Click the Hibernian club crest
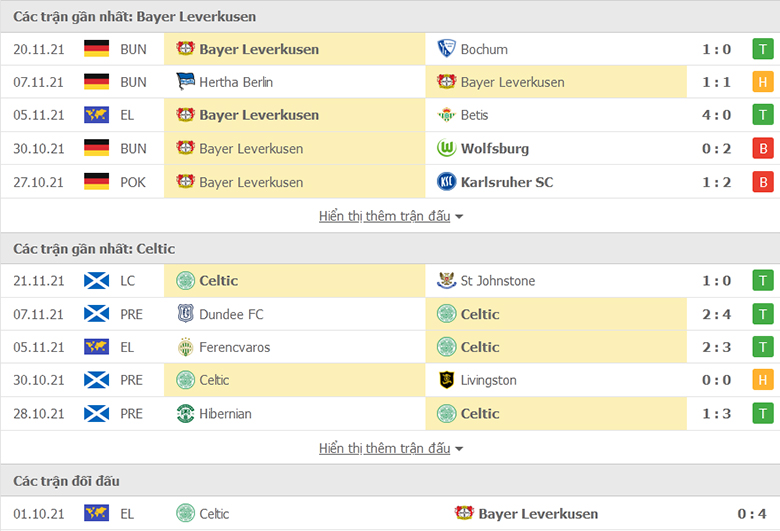Viewport: 780px width, 531px height. click(x=185, y=414)
